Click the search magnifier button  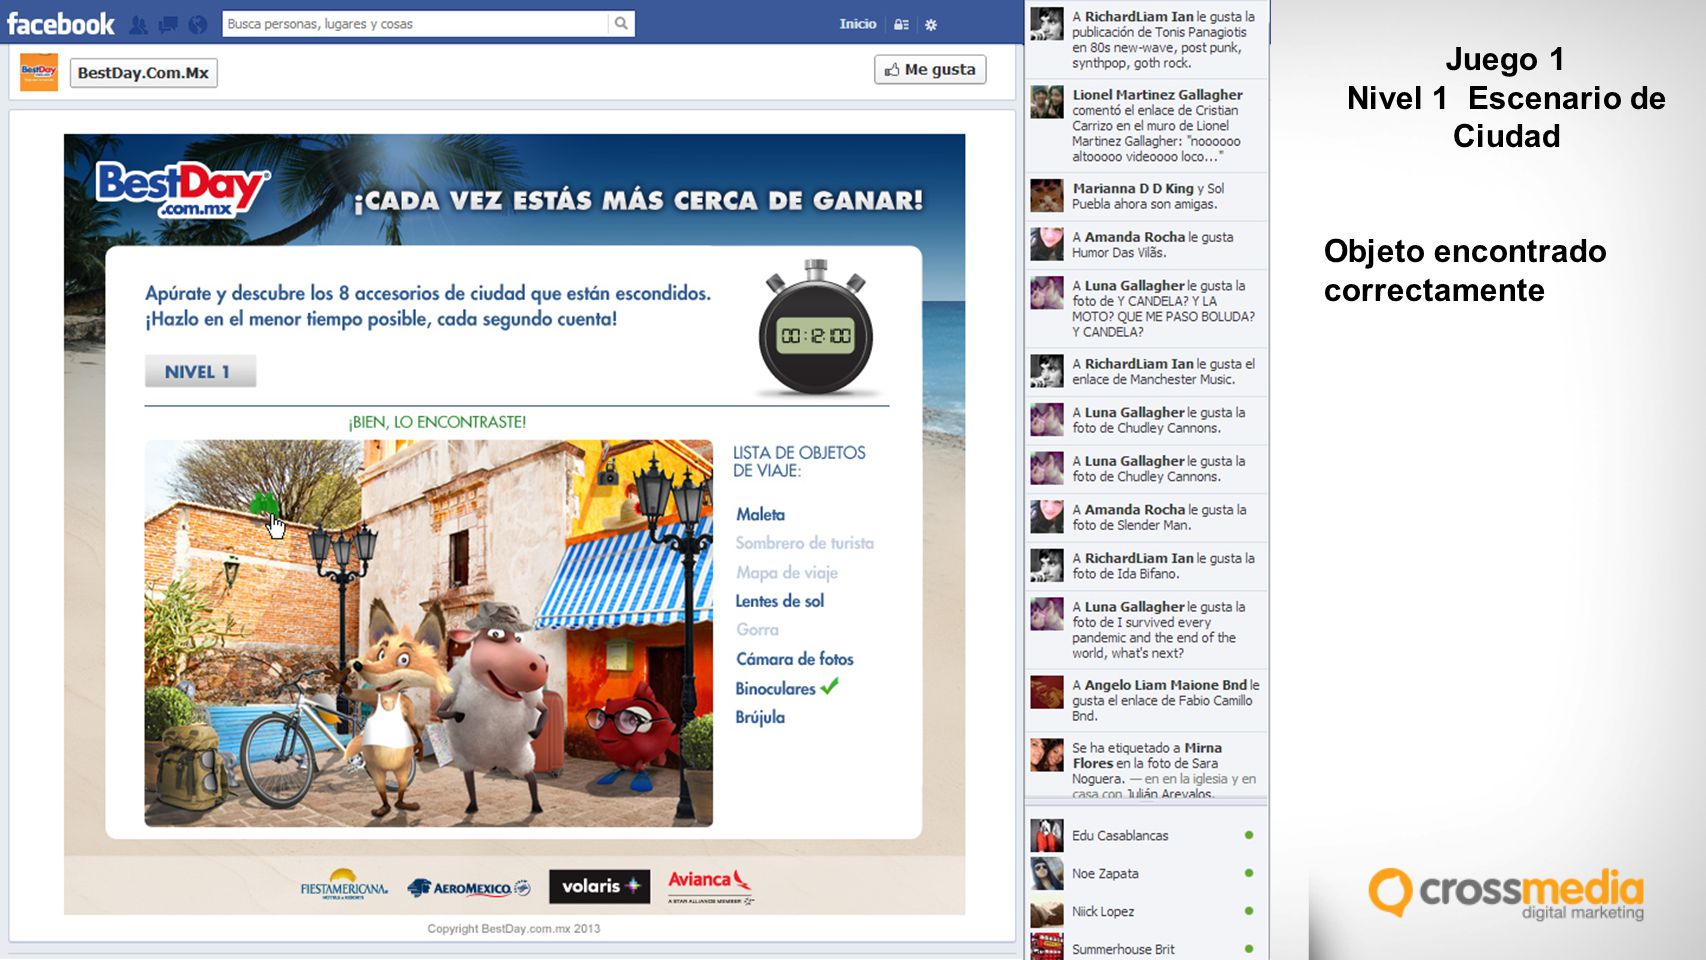[x=621, y=23]
